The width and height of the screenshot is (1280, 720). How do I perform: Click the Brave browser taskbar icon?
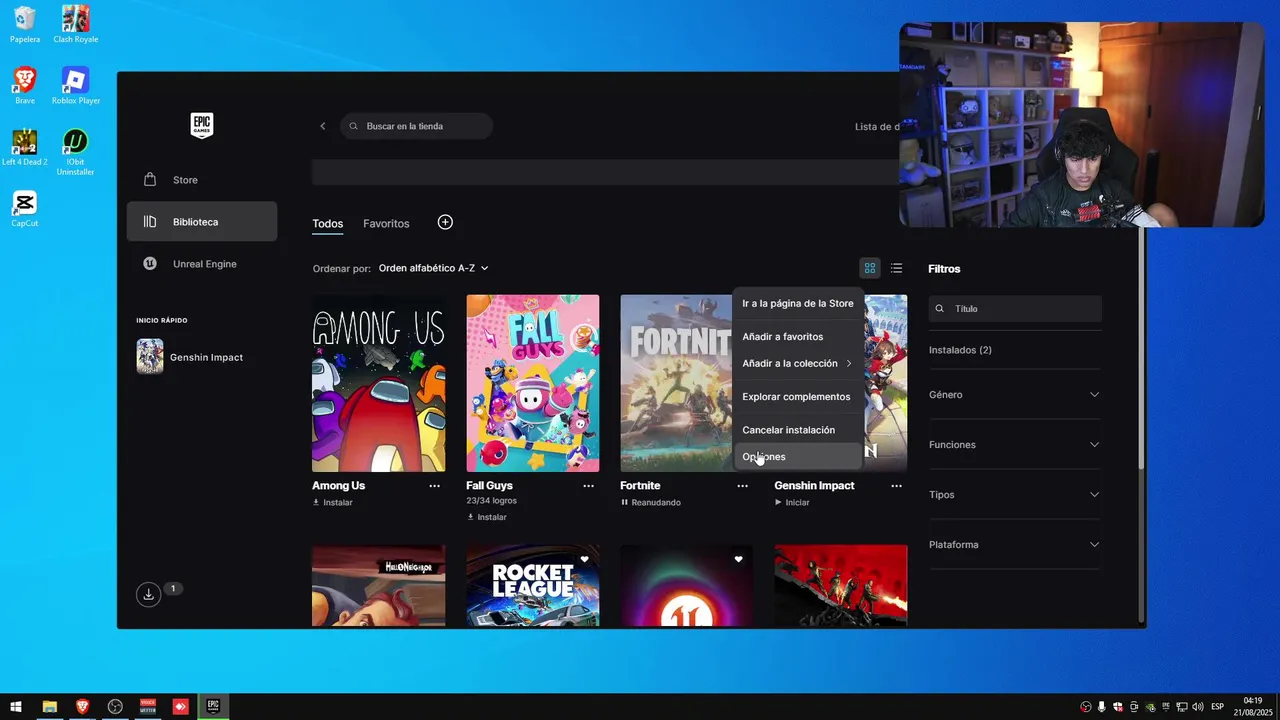[82, 707]
